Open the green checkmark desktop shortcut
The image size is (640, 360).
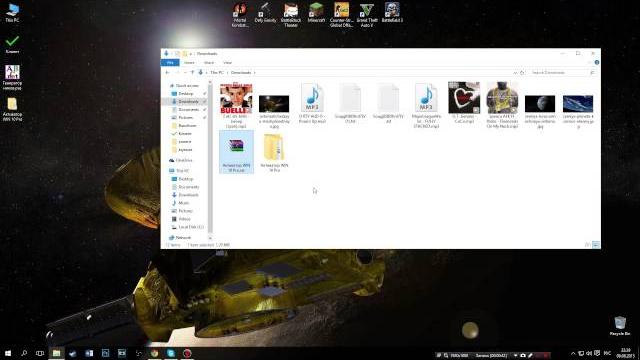click(x=12, y=44)
